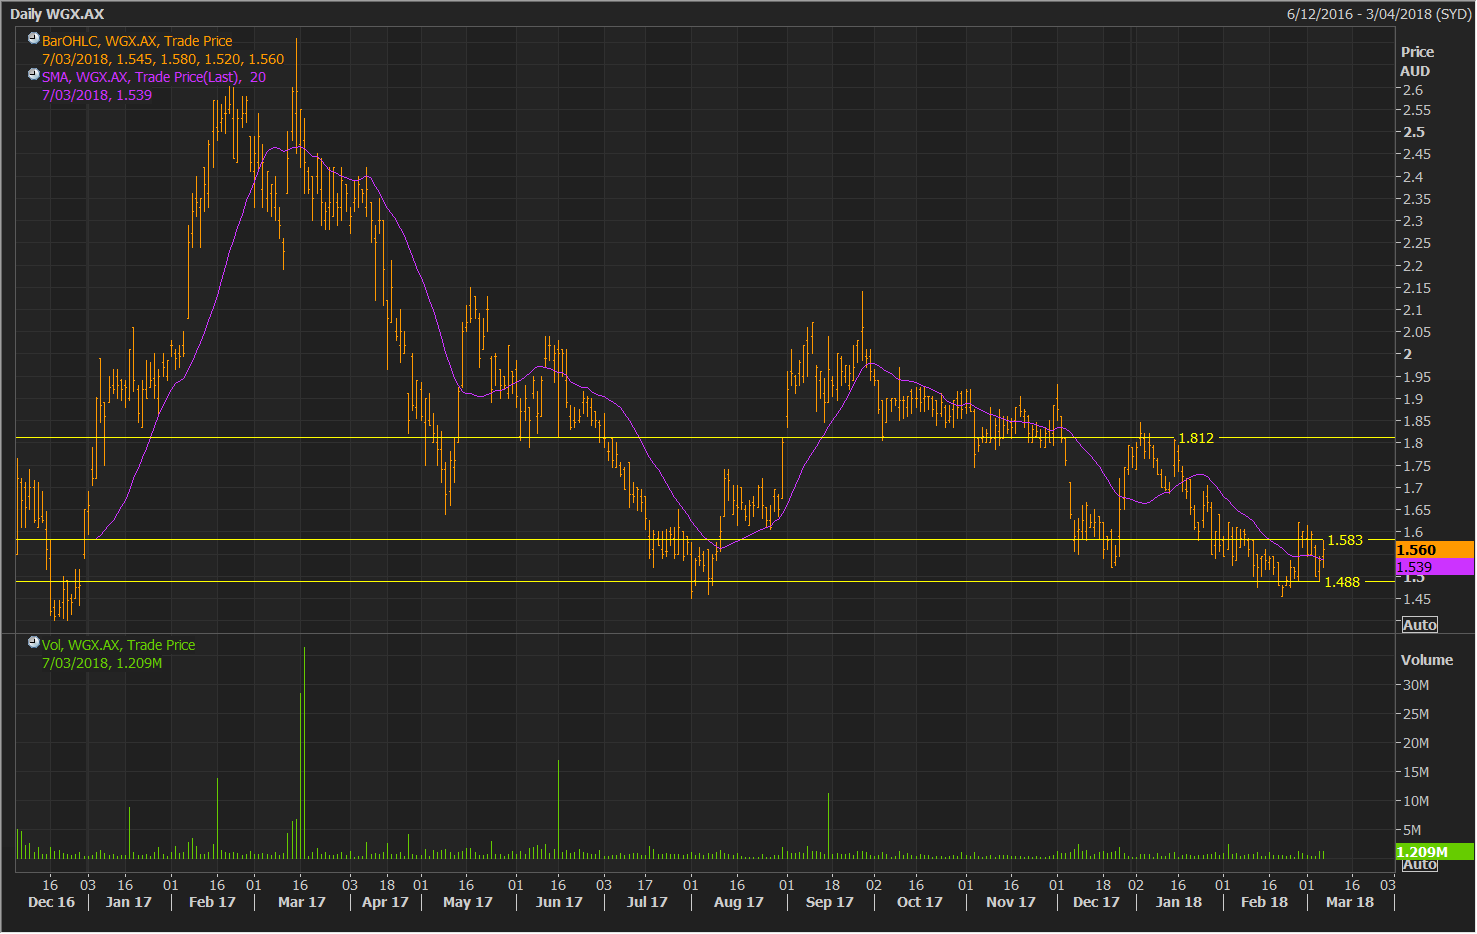Image resolution: width=1477 pixels, height=934 pixels.
Task: Click the 2.25 price axis label
Action: tap(1417, 243)
